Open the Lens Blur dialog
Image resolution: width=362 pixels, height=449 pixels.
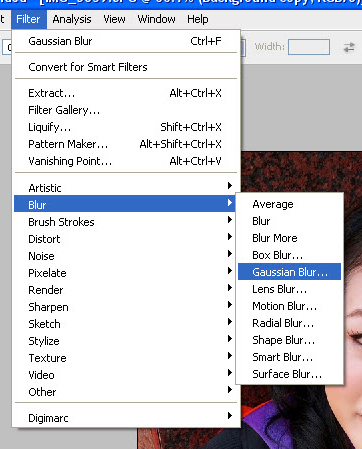(289, 289)
